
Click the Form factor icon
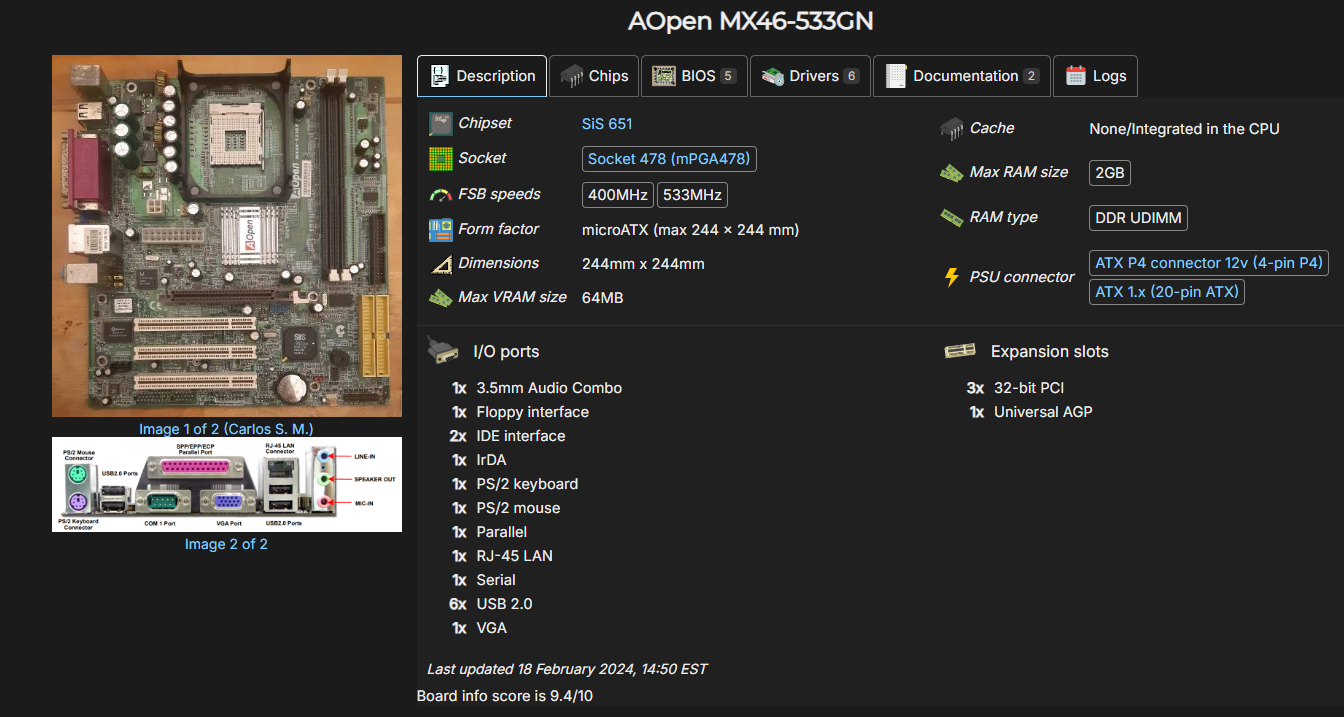440,229
